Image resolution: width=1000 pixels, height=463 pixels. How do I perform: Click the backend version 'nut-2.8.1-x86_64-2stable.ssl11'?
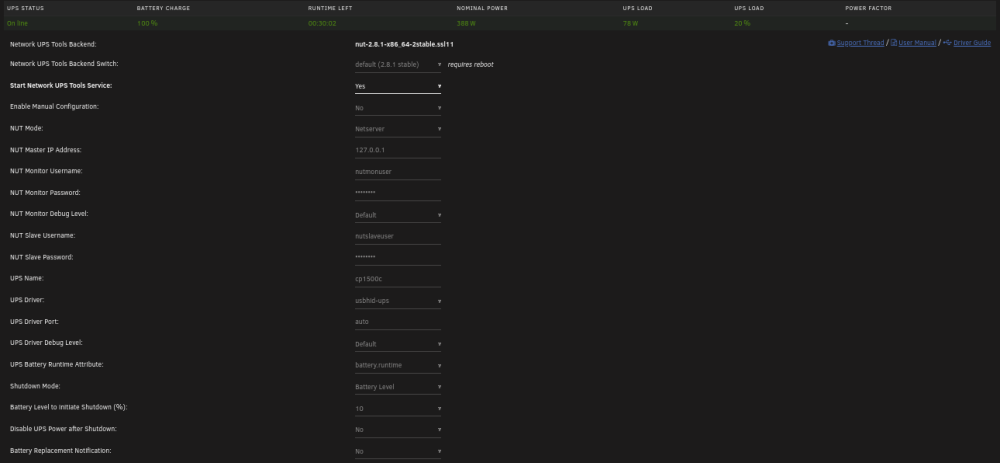pyautogui.click(x=404, y=45)
